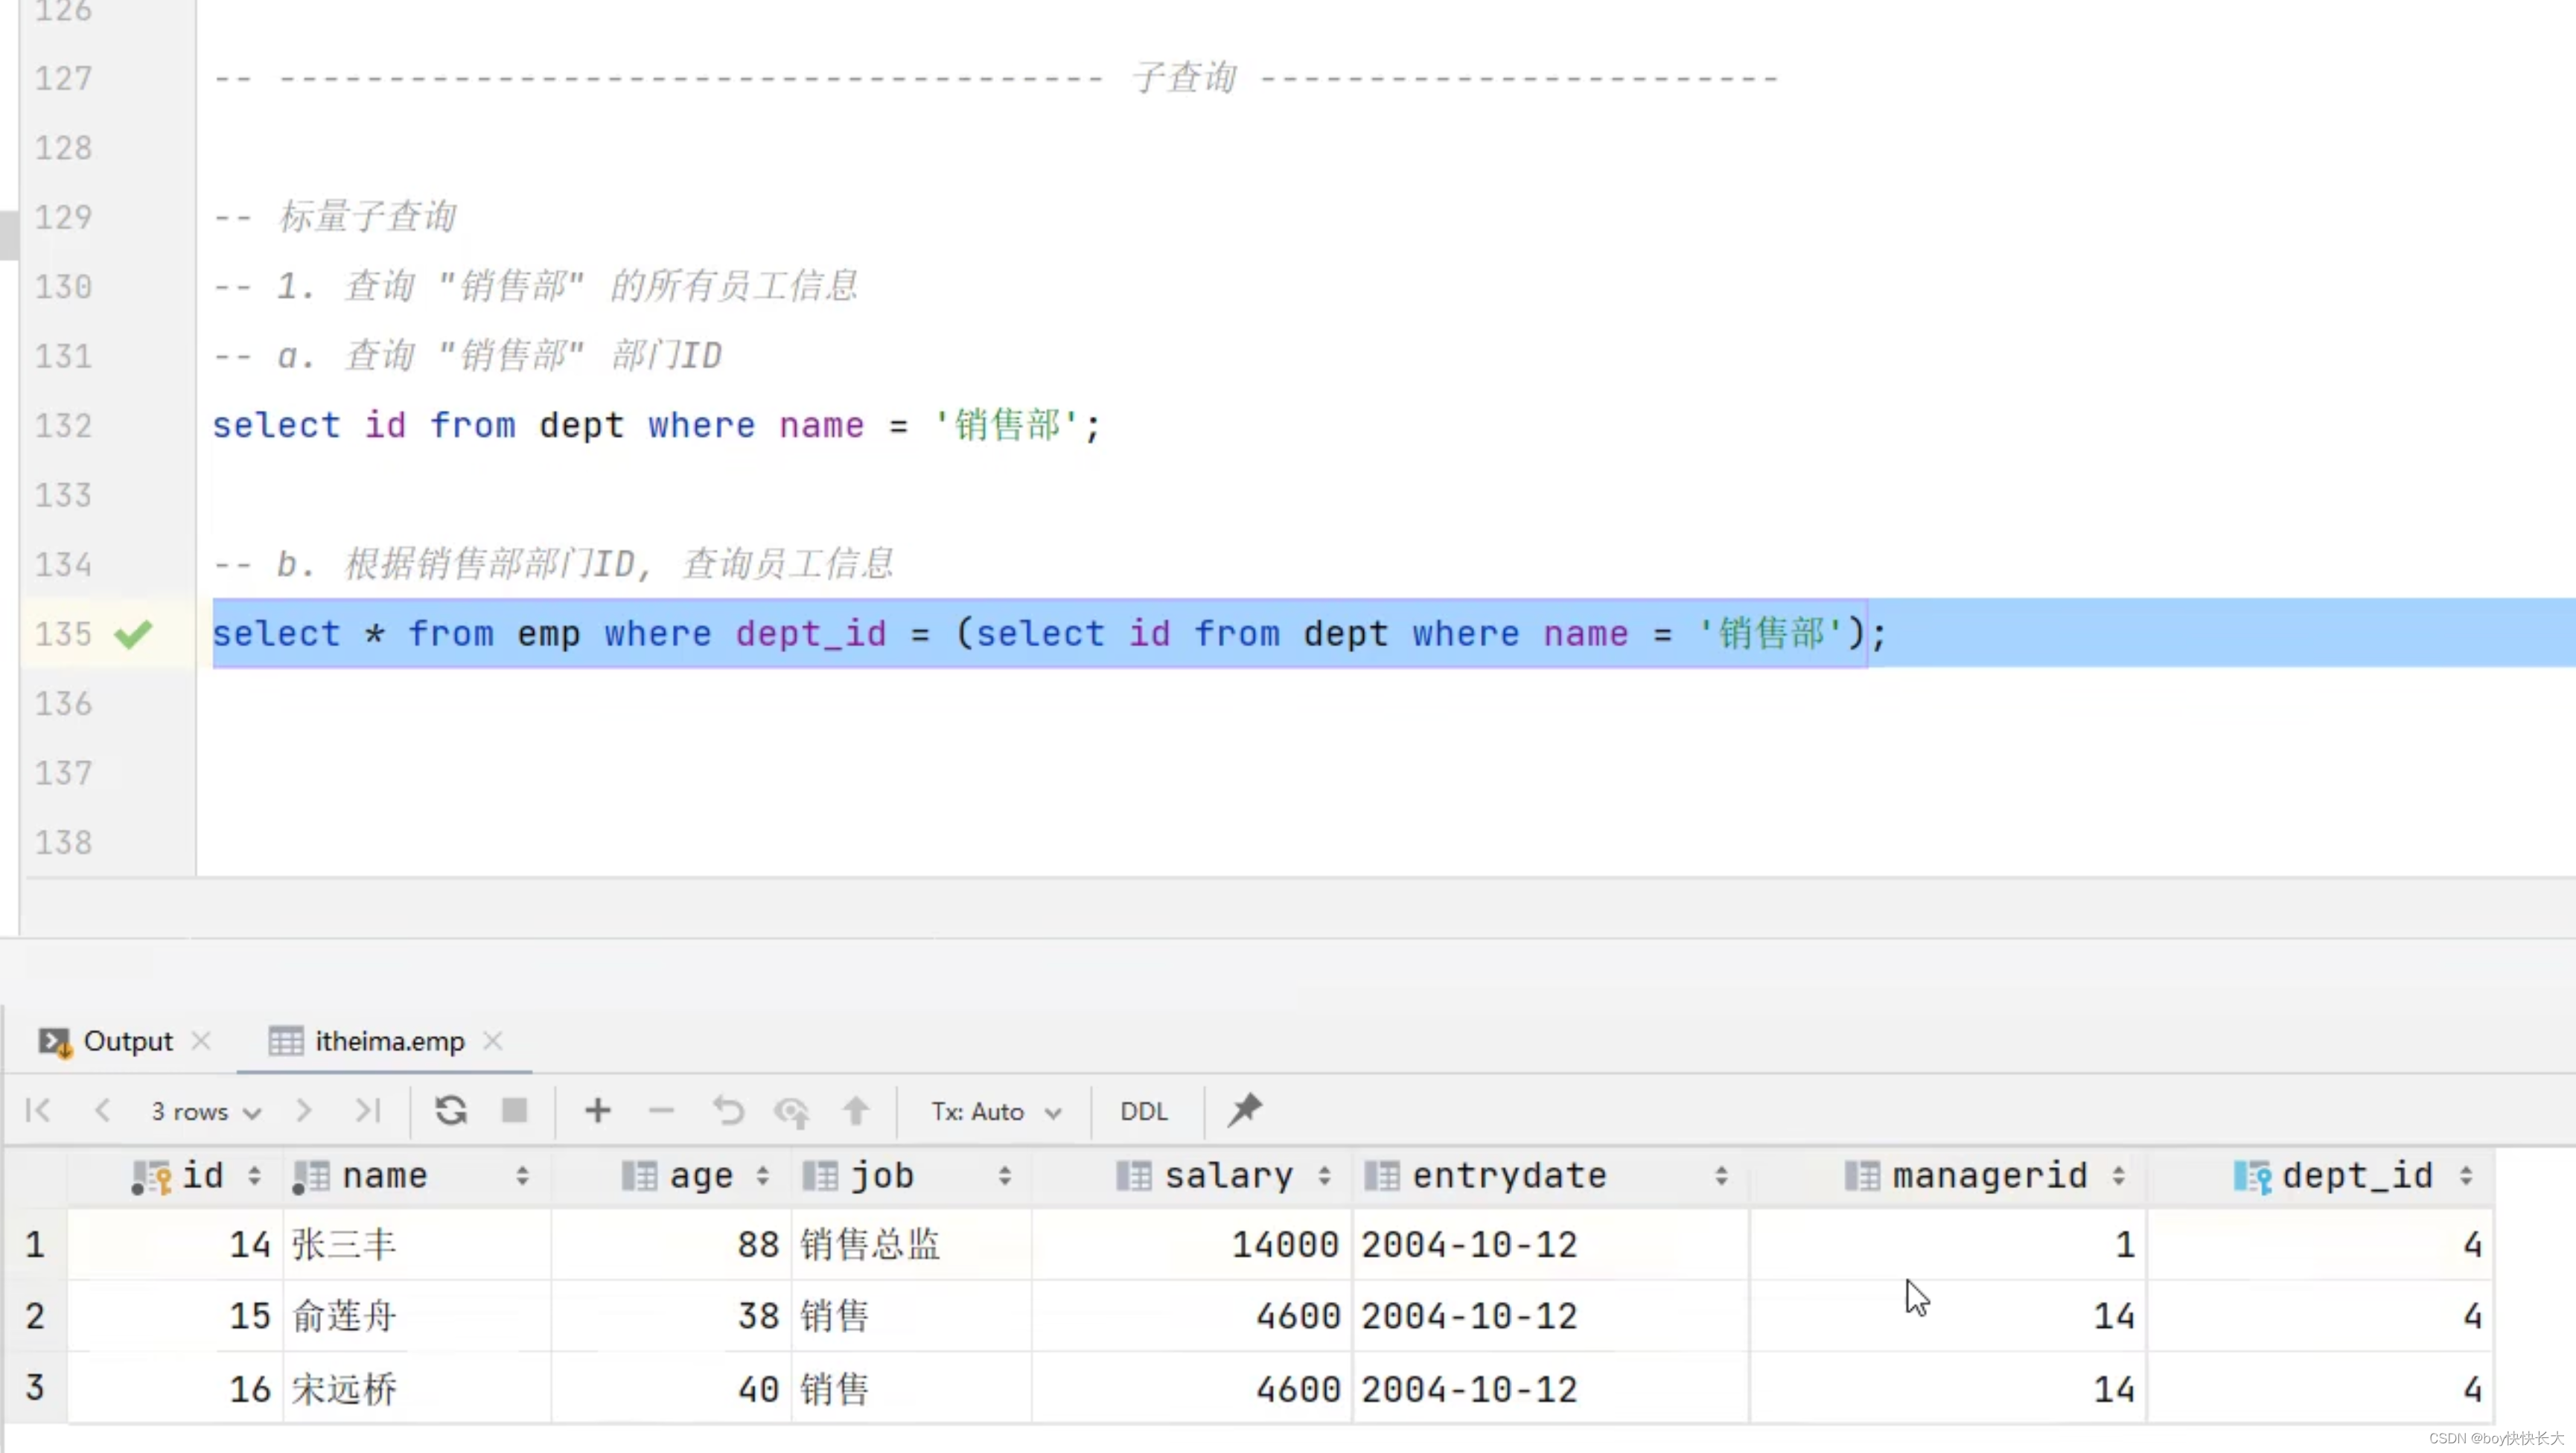Click the navigate to last page button
The image size is (2576, 1453).
click(366, 1111)
